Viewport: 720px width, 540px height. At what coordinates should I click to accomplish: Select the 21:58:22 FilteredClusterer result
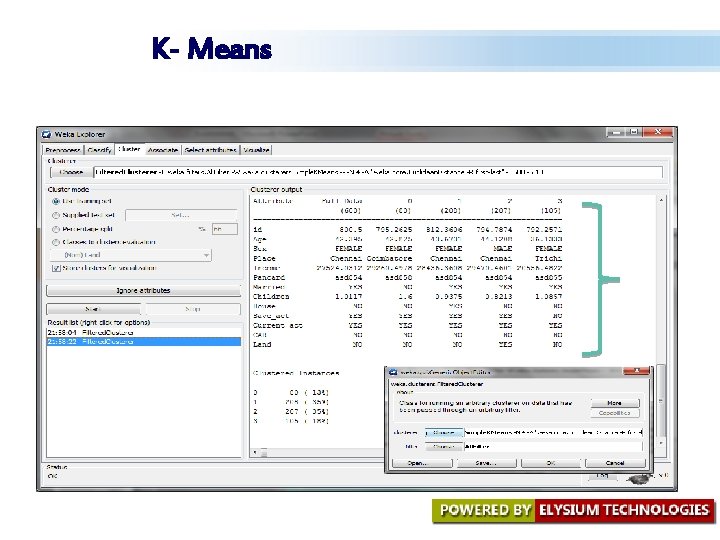[x=143, y=342]
